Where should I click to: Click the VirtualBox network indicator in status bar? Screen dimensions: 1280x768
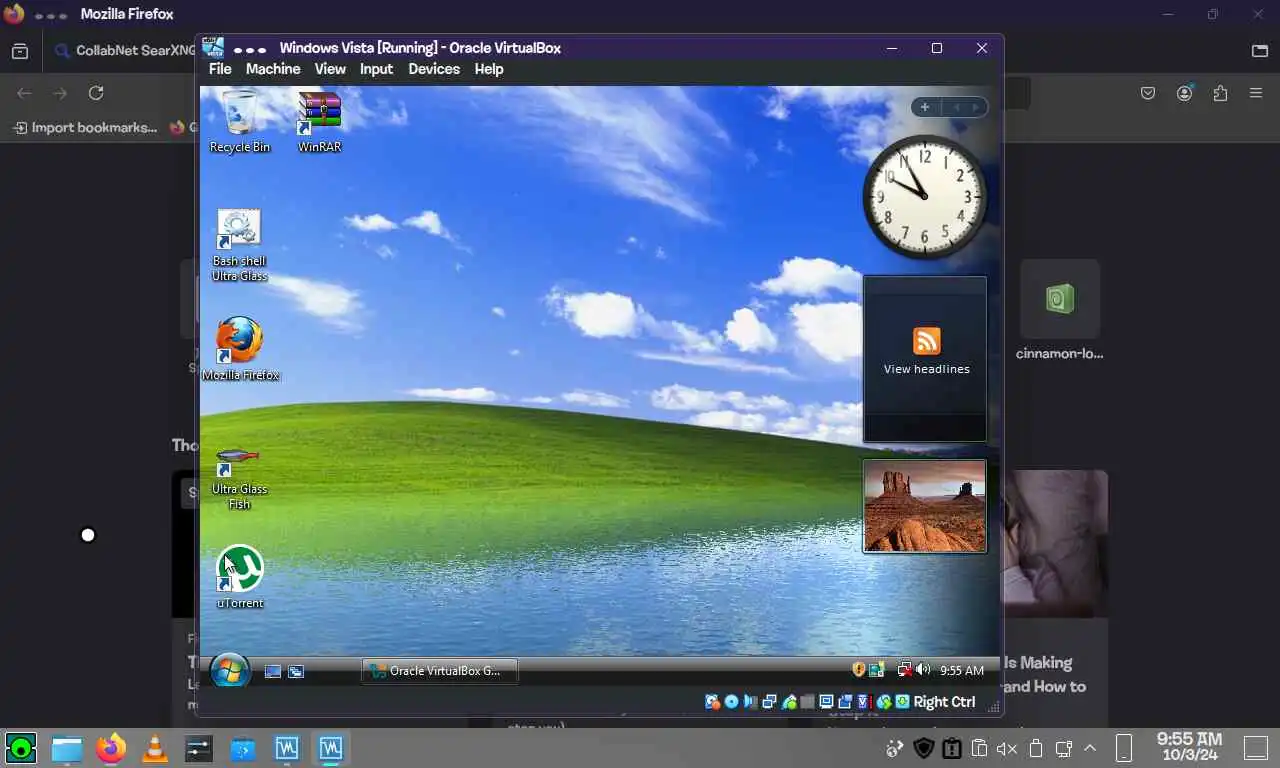(769, 702)
